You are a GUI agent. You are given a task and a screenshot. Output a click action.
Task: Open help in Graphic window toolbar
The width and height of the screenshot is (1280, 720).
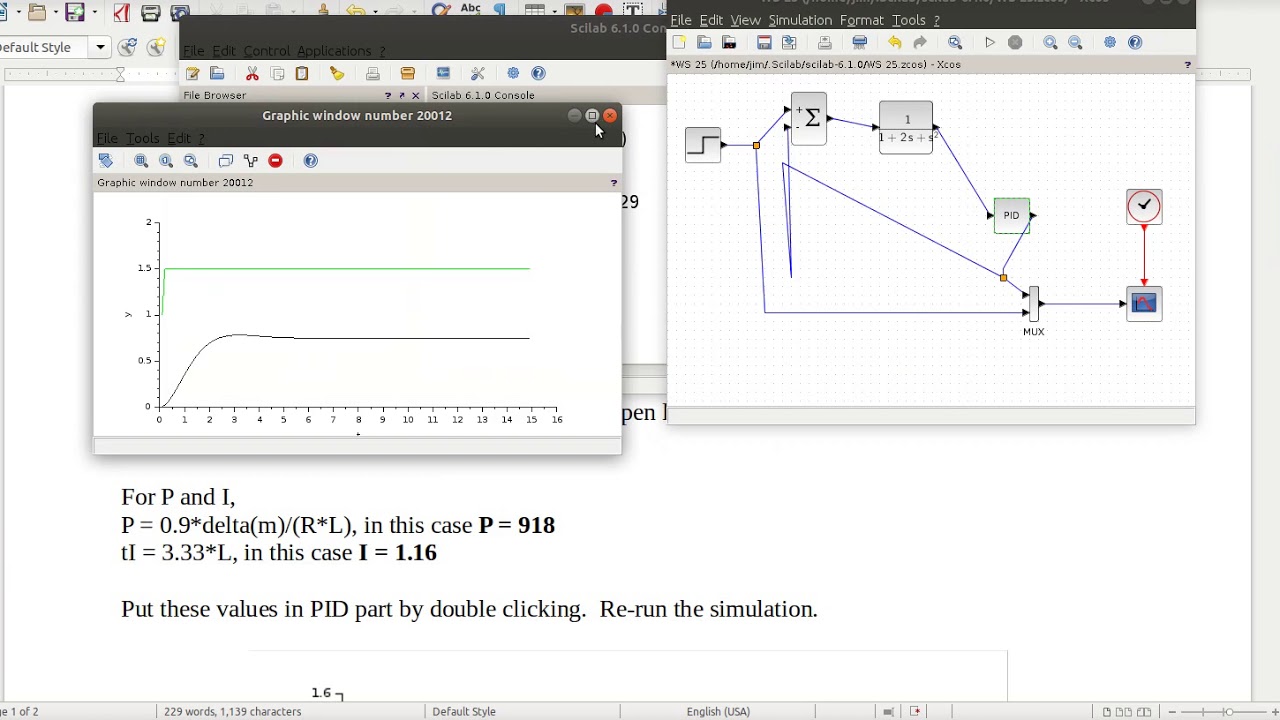(x=311, y=161)
